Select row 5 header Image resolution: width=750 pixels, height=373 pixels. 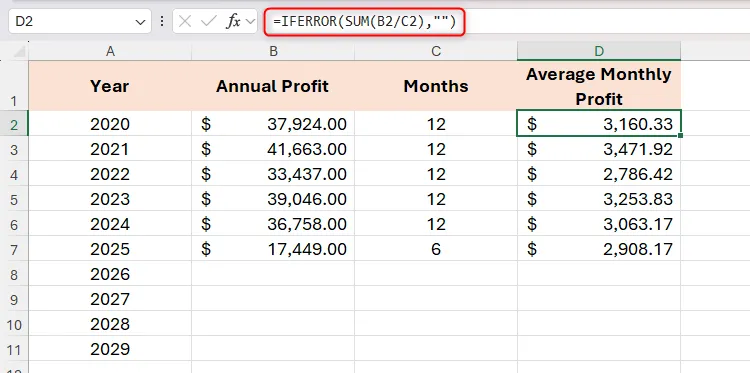point(14,198)
